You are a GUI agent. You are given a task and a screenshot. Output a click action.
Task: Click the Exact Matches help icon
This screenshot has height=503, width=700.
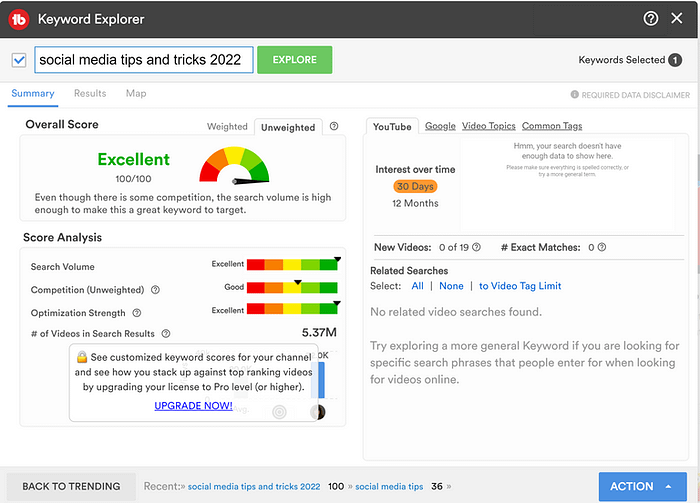pos(602,247)
